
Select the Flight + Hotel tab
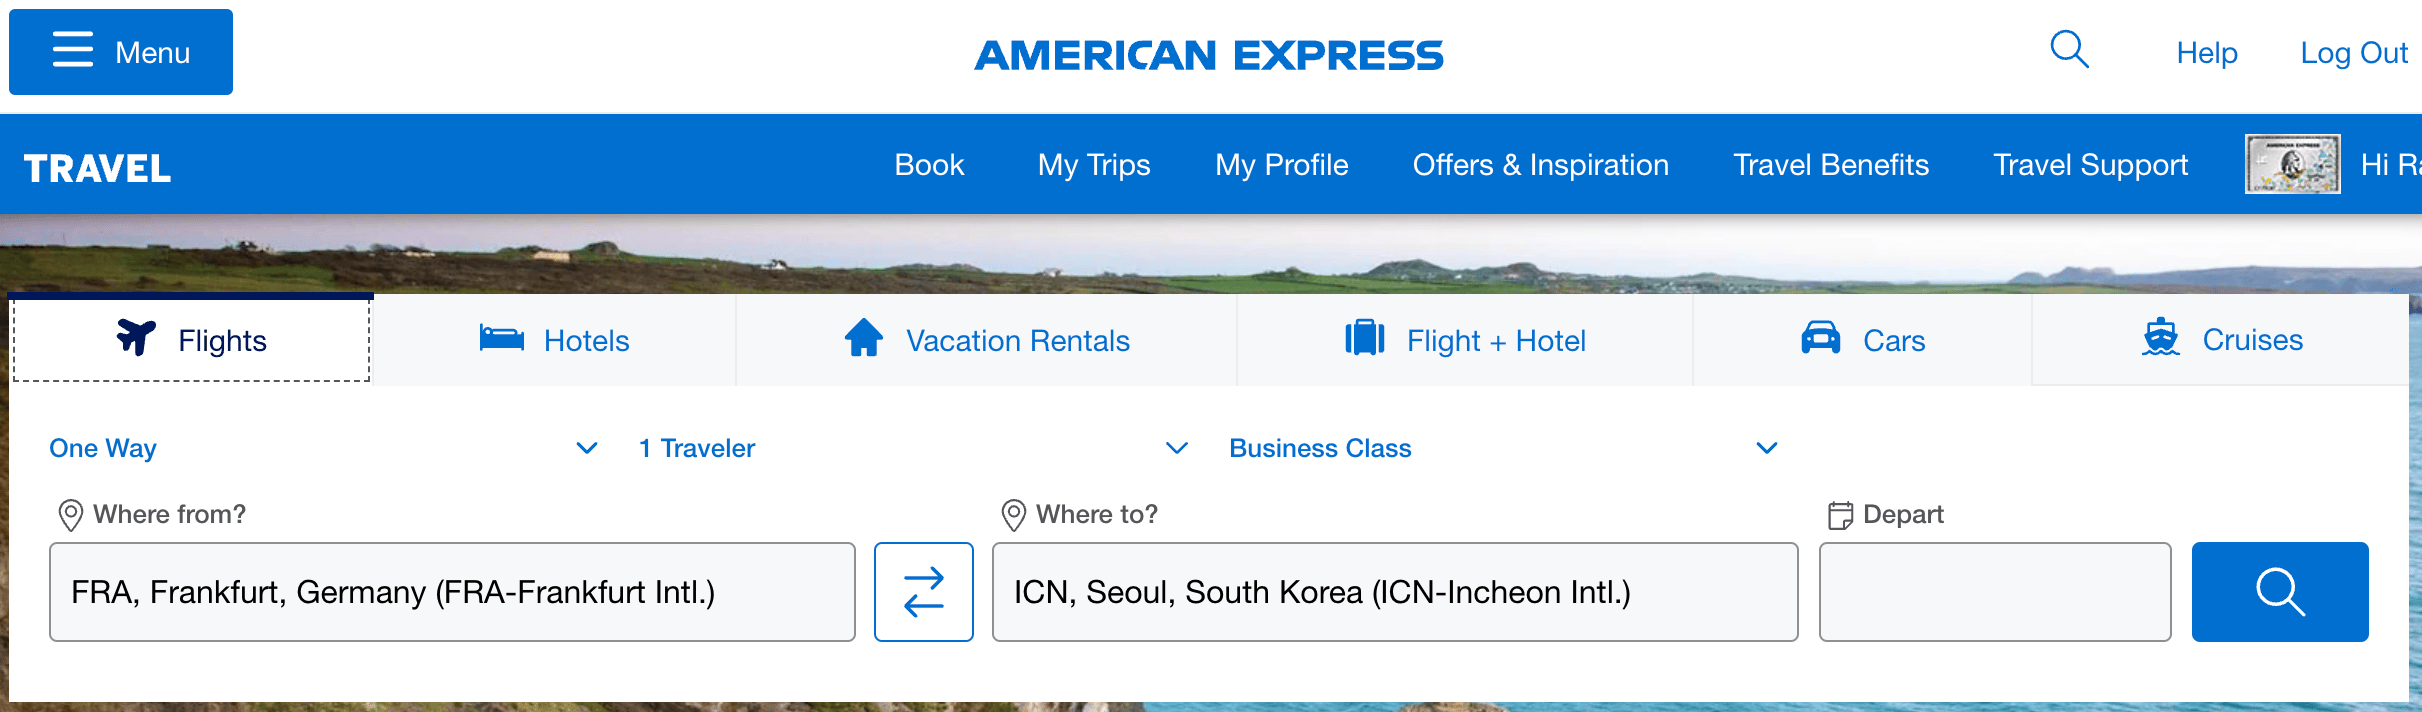(1465, 341)
